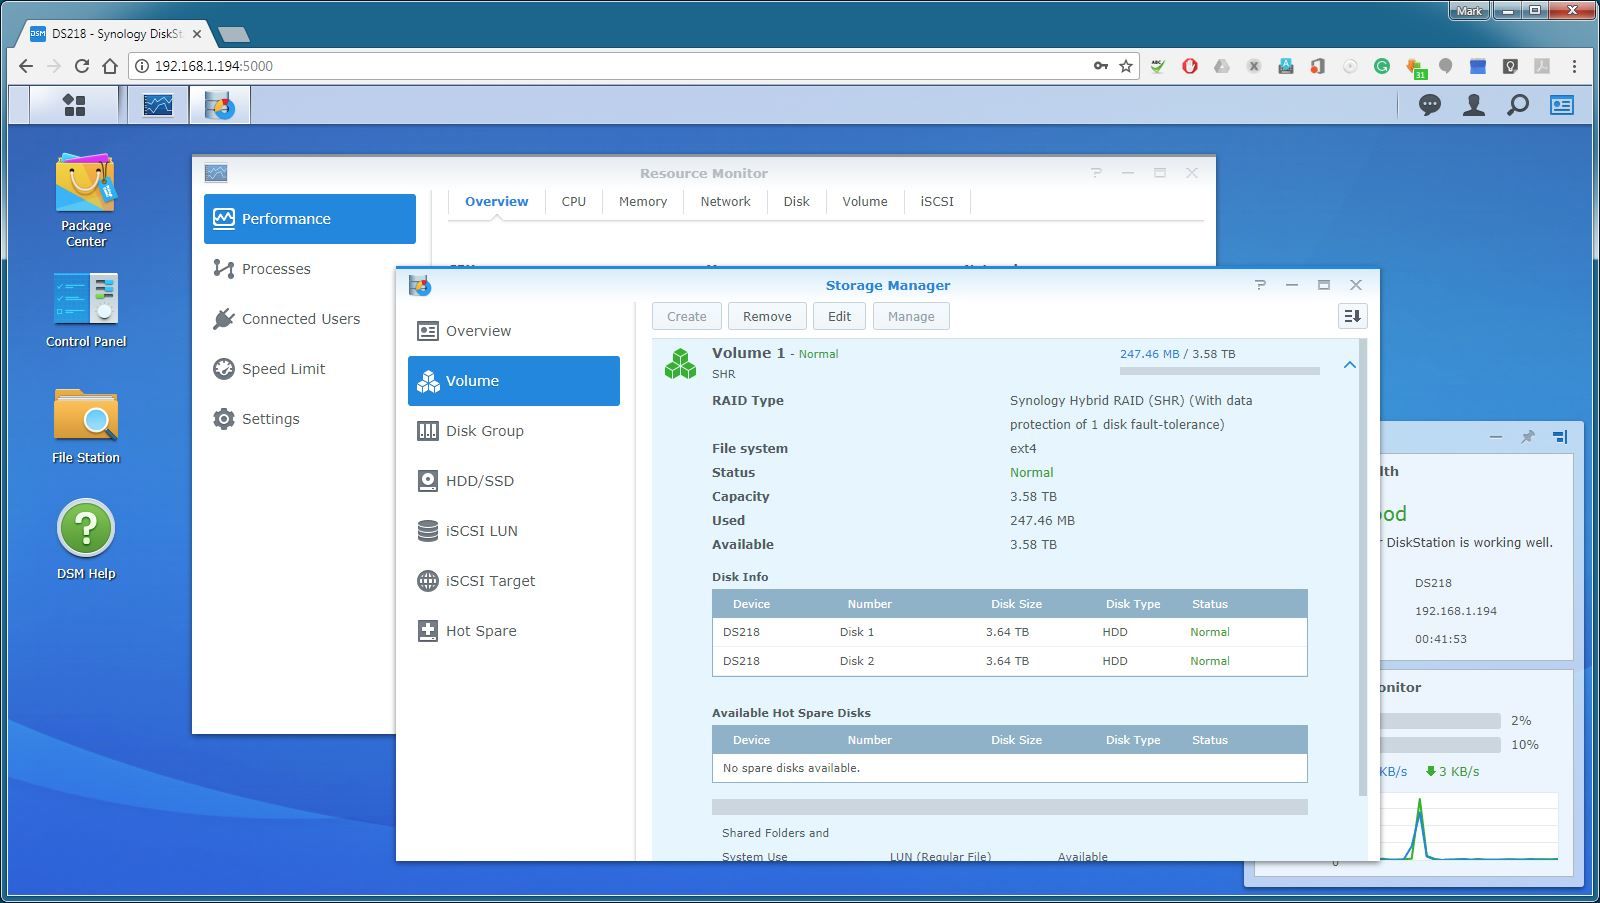Toggle pin on the widget panel

1528,437
